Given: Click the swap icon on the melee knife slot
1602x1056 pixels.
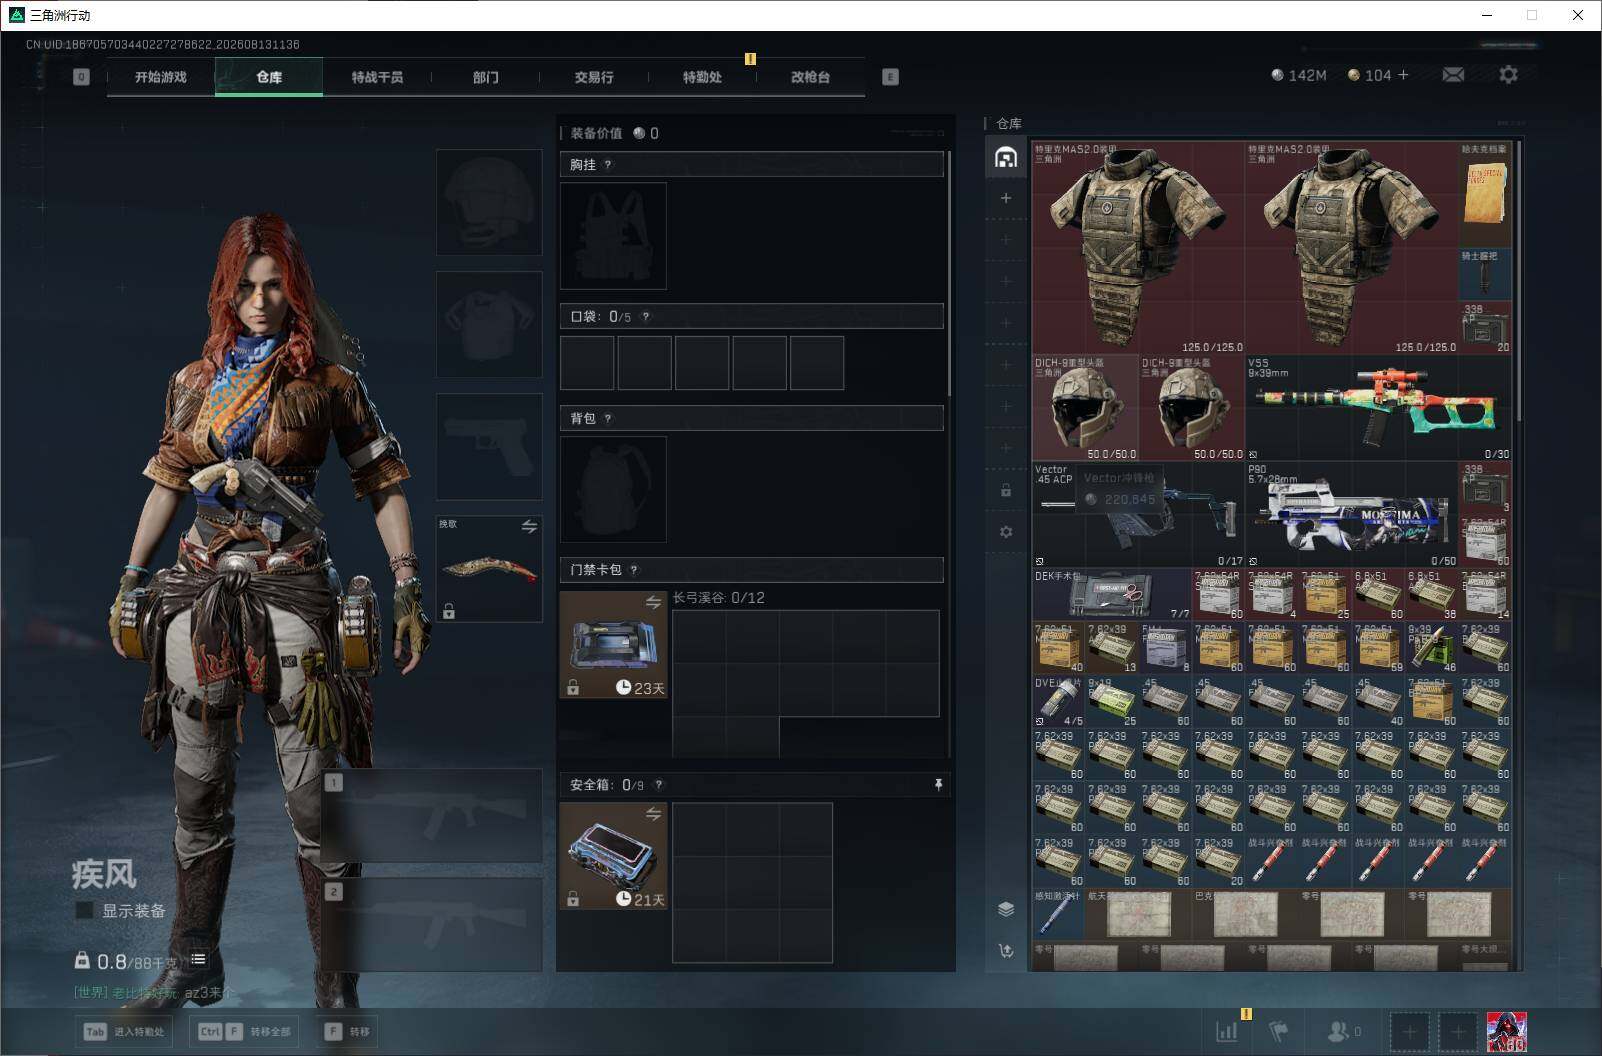Looking at the screenshot, I should click(529, 526).
